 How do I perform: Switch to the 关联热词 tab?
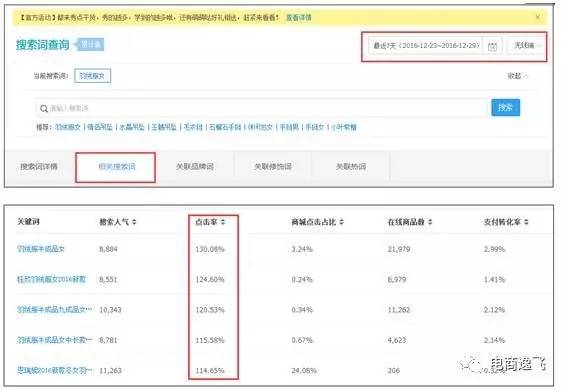point(351,167)
